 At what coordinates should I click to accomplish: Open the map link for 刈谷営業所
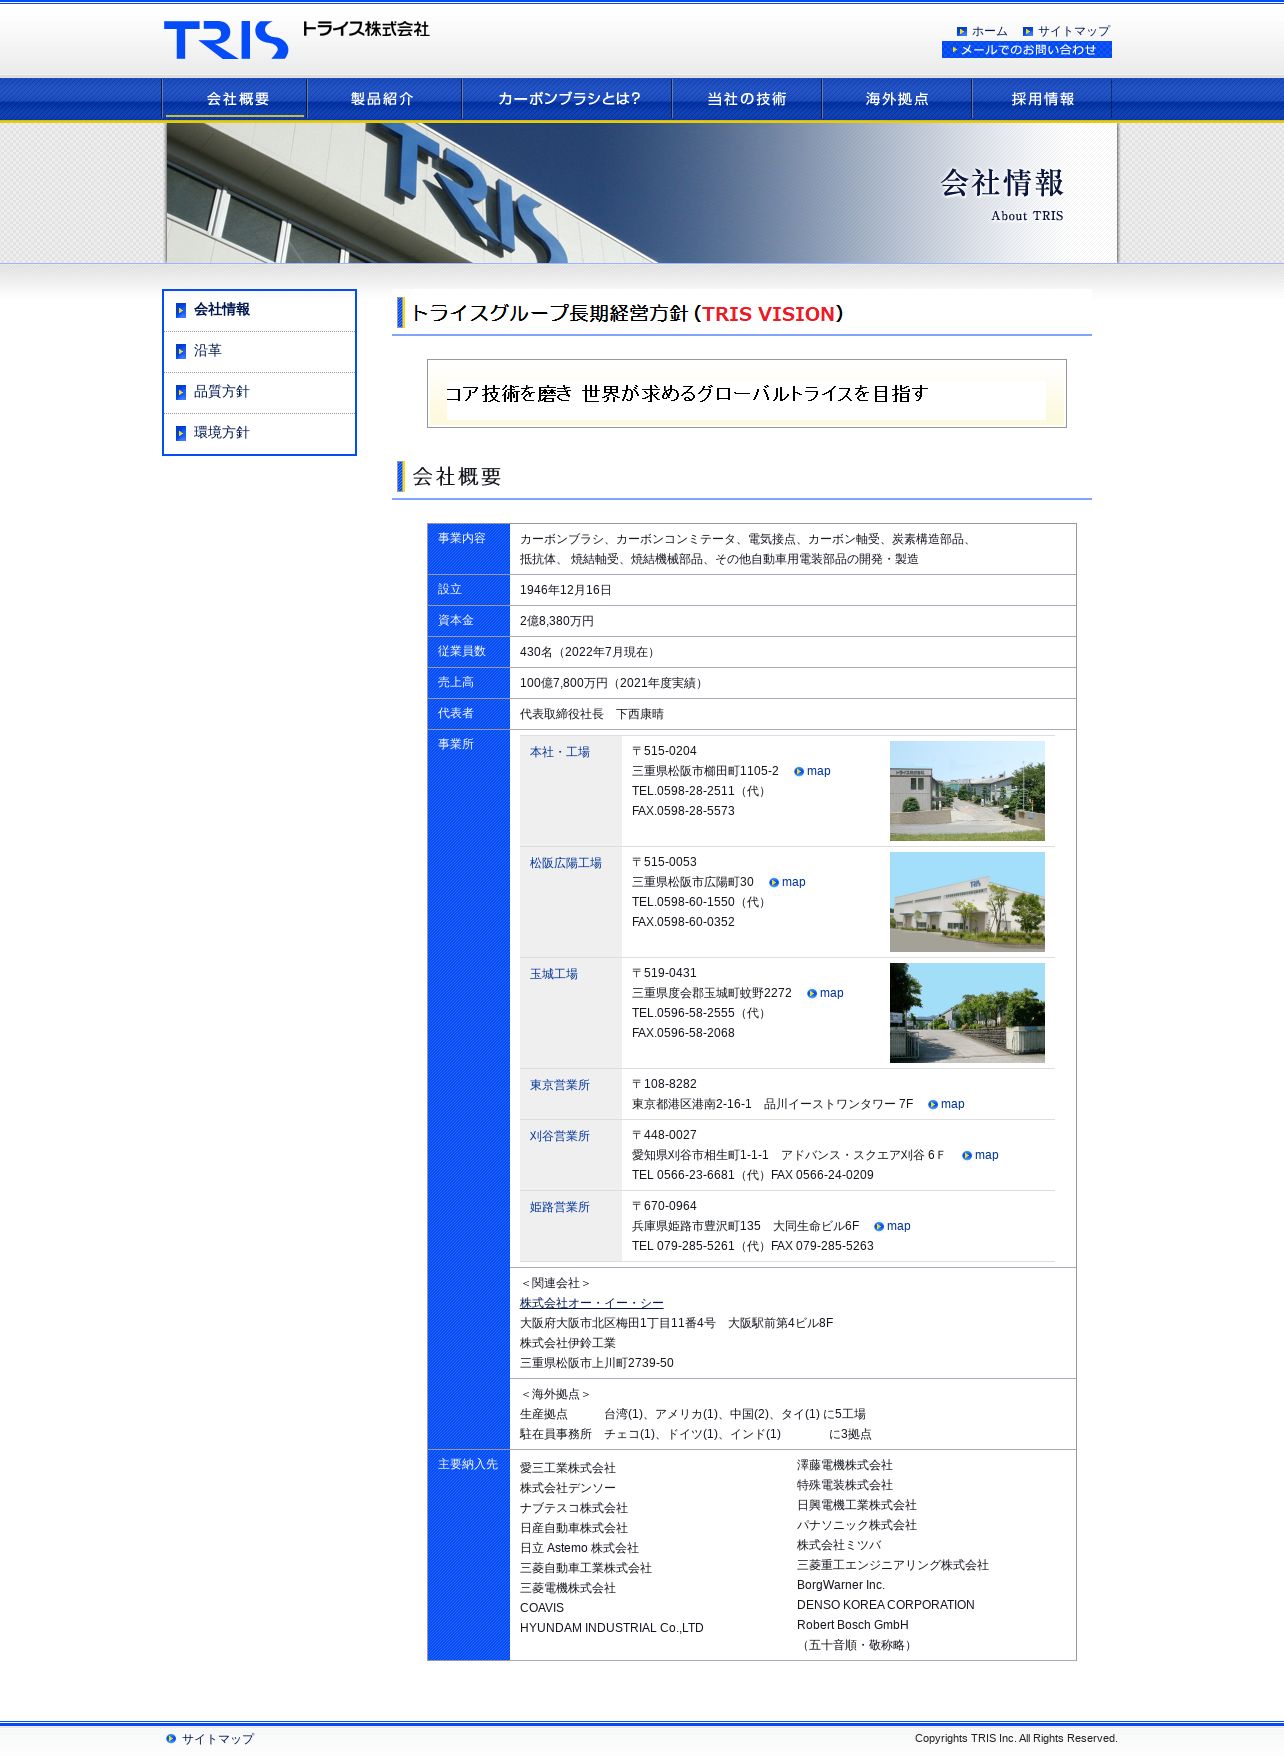click(987, 1156)
